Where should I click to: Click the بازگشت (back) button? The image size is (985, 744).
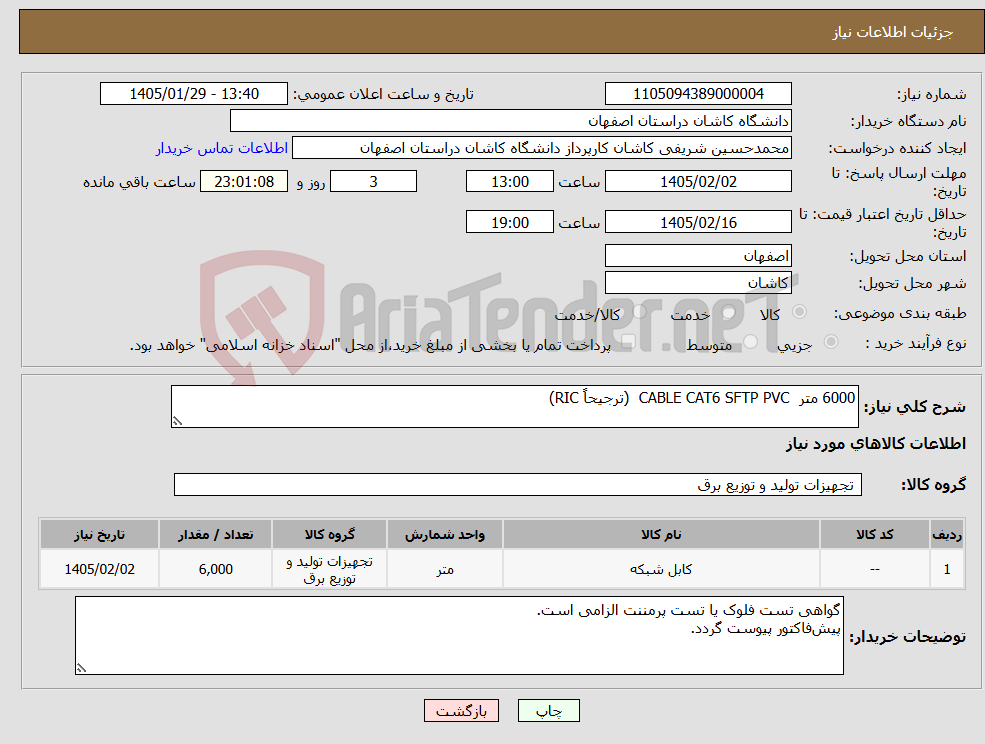(461, 711)
